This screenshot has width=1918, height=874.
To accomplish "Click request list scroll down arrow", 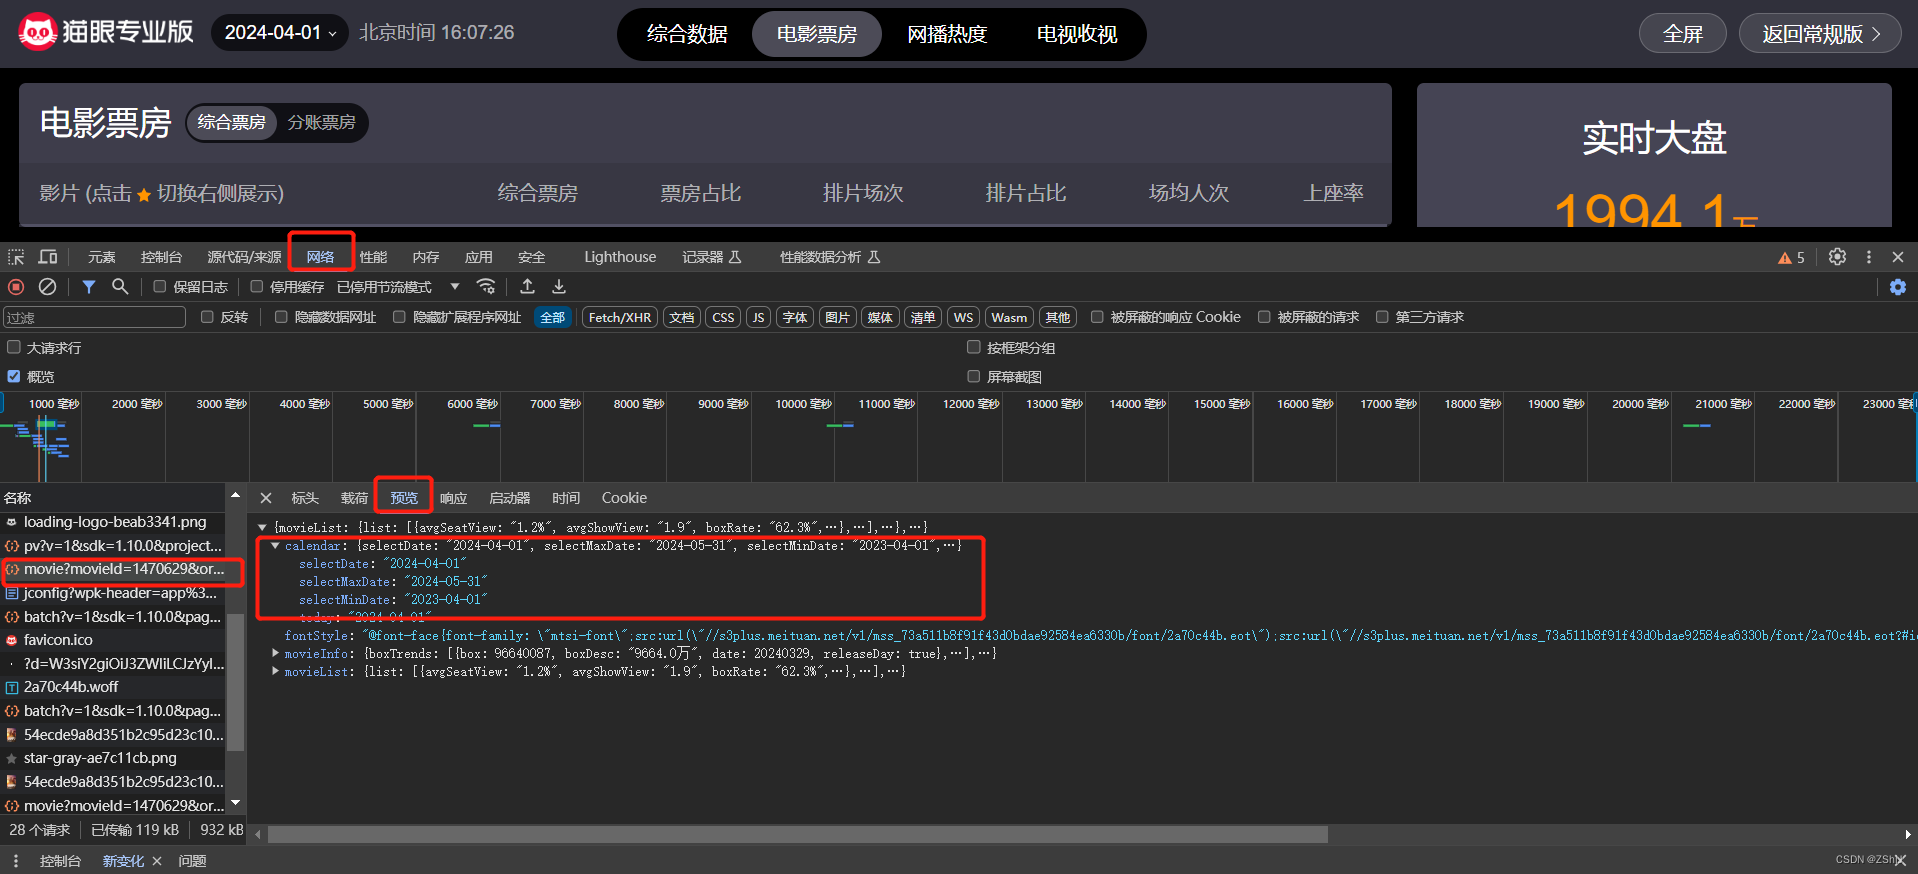I will [235, 803].
